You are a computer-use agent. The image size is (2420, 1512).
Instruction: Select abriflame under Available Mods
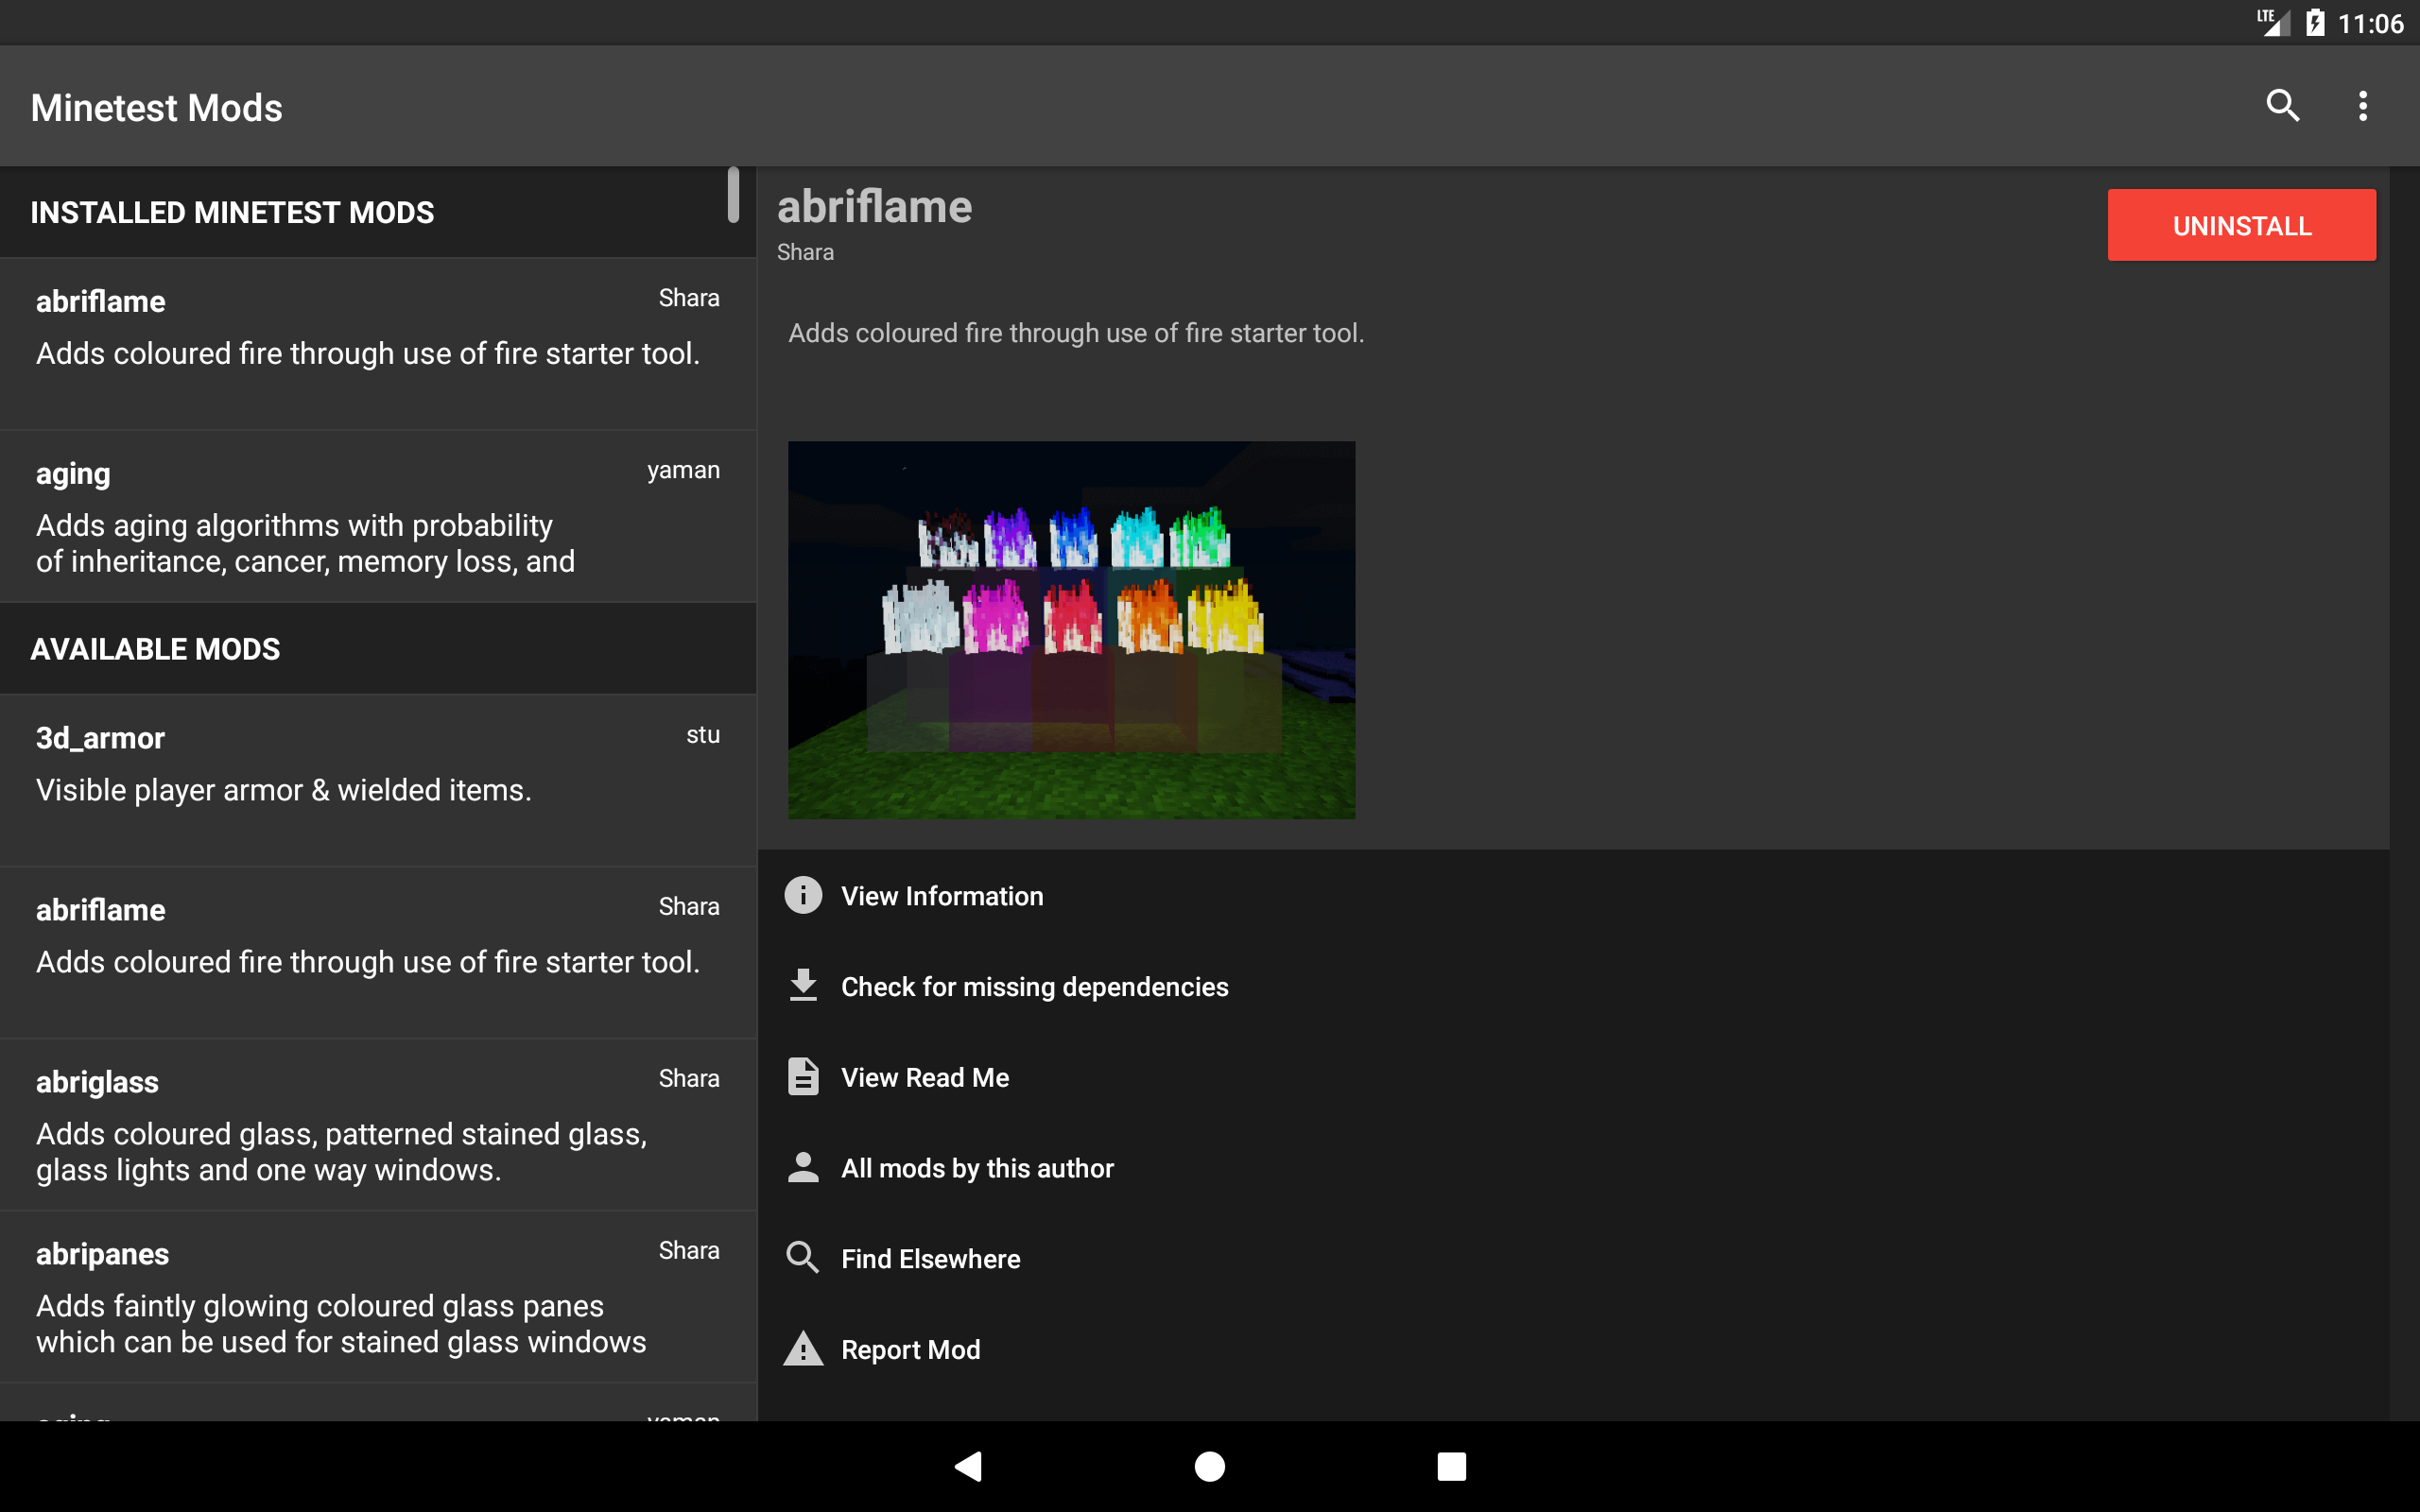[378, 952]
